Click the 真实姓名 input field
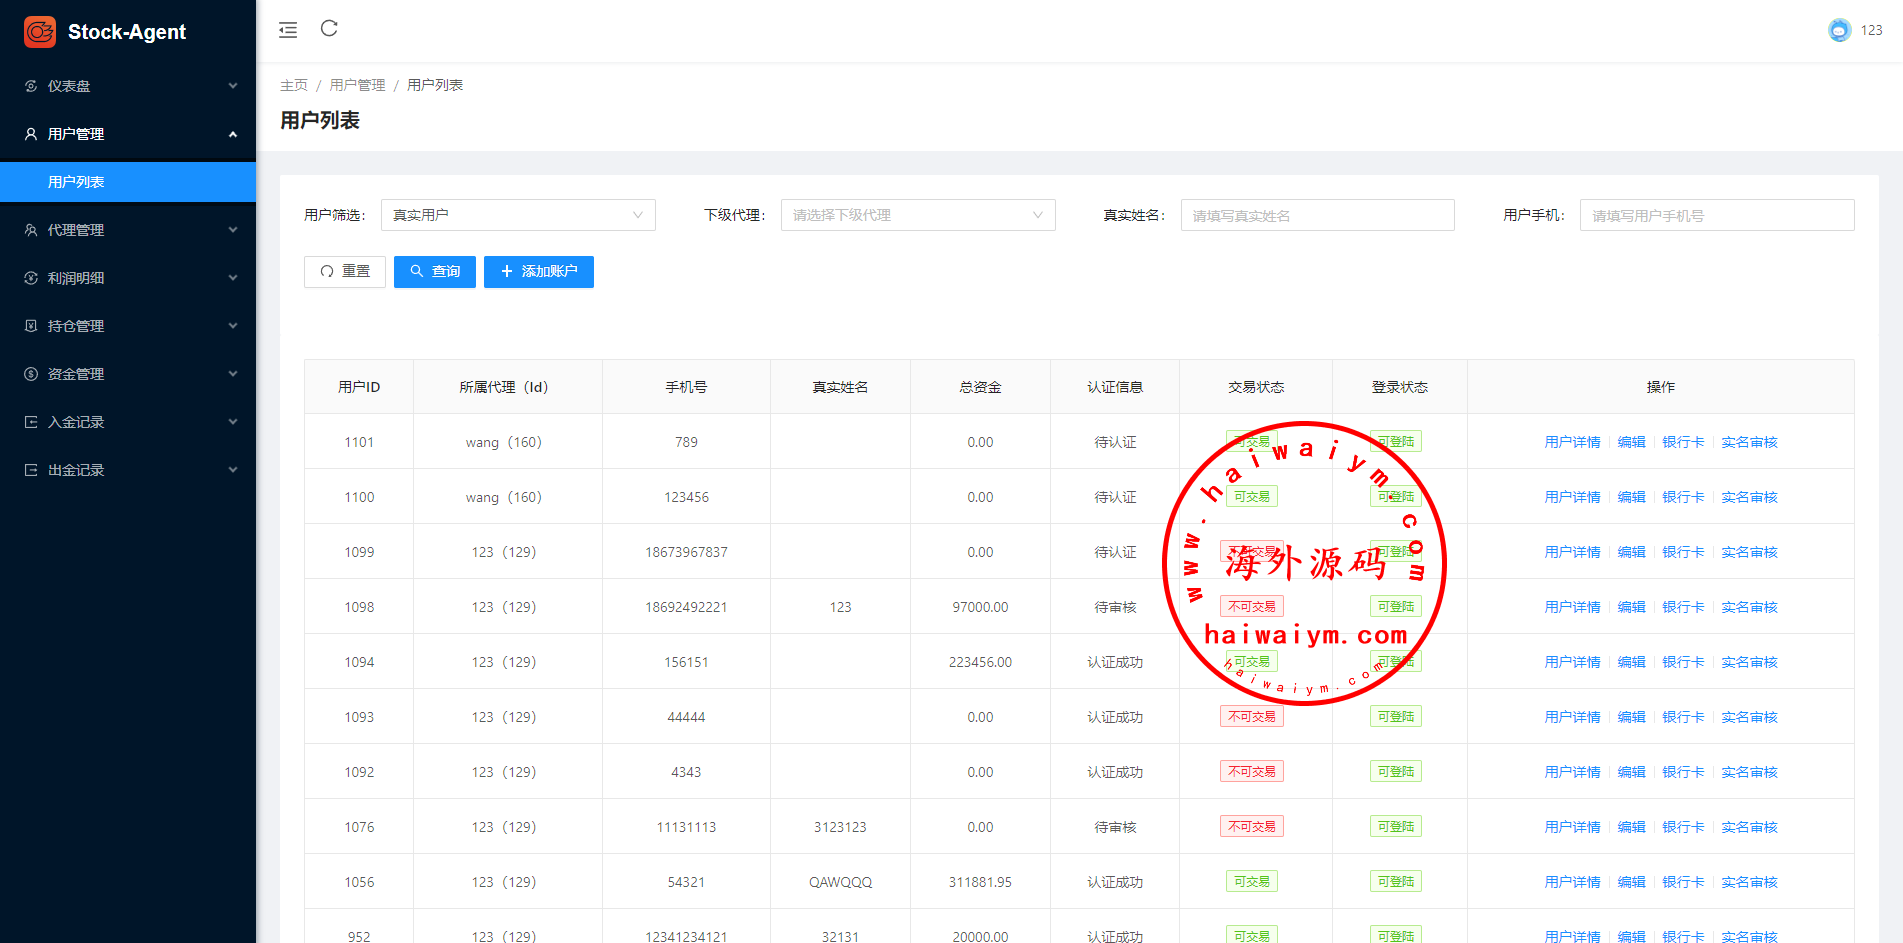The width and height of the screenshot is (1903, 943). click(1317, 215)
